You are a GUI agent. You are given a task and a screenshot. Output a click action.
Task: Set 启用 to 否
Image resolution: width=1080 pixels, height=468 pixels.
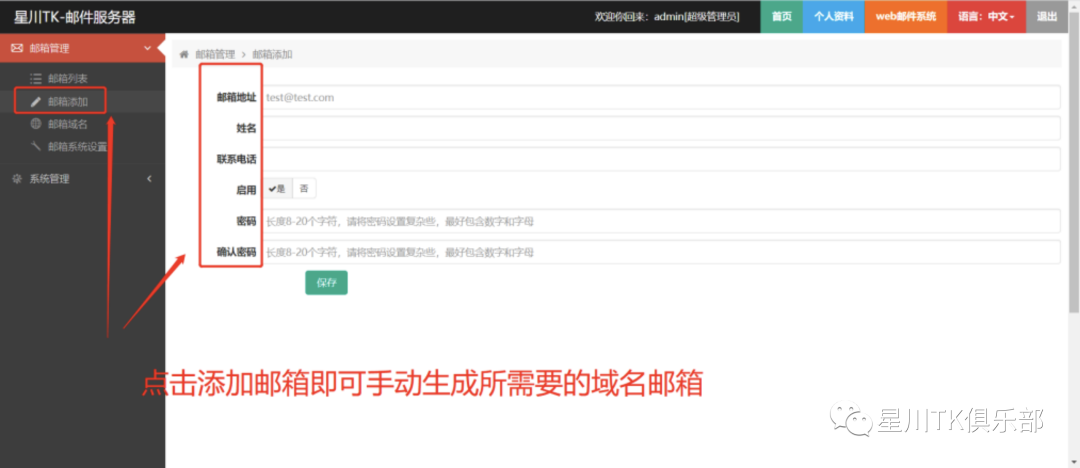click(x=304, y=189)
